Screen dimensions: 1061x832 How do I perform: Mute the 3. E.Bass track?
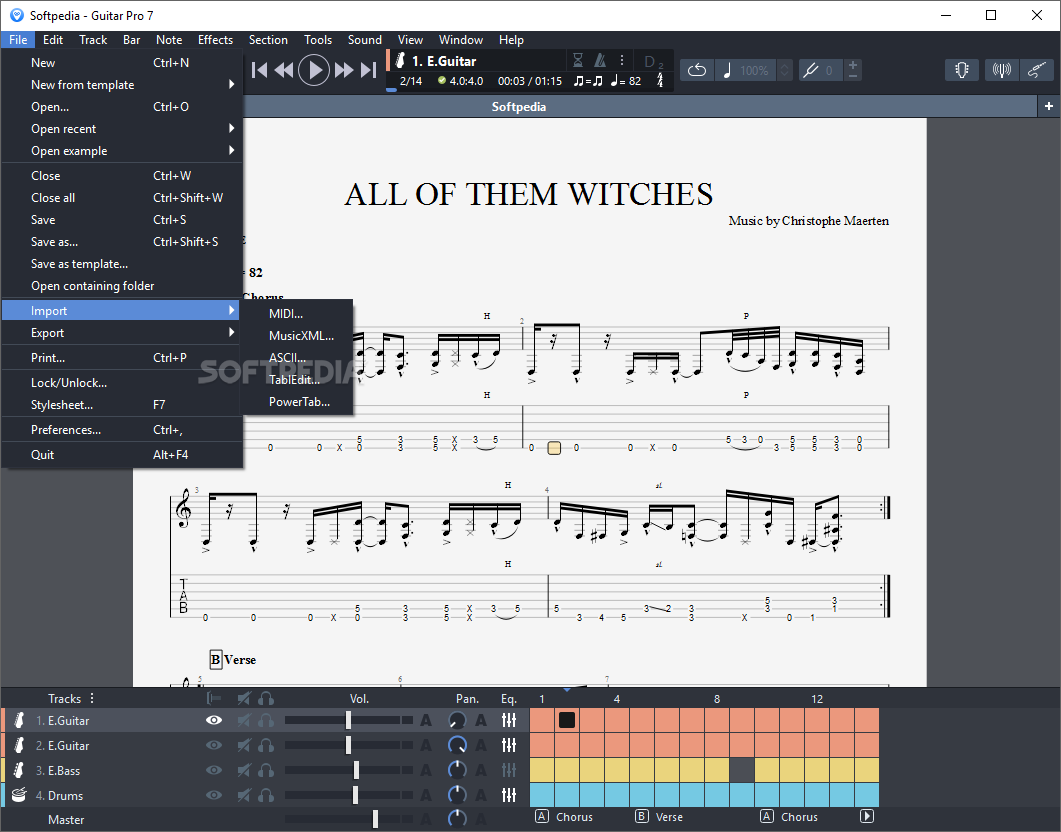point(244,770)
